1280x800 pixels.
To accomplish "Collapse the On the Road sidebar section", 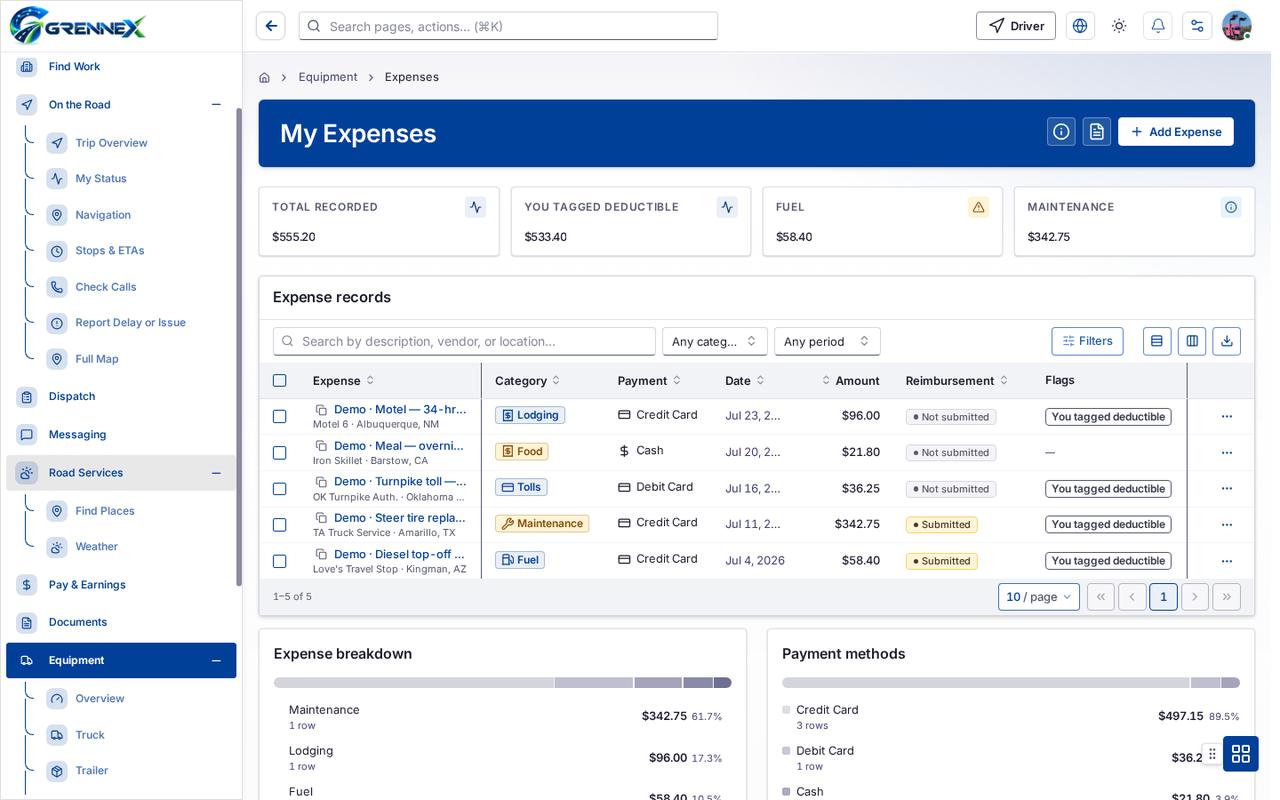I will 216,105.
